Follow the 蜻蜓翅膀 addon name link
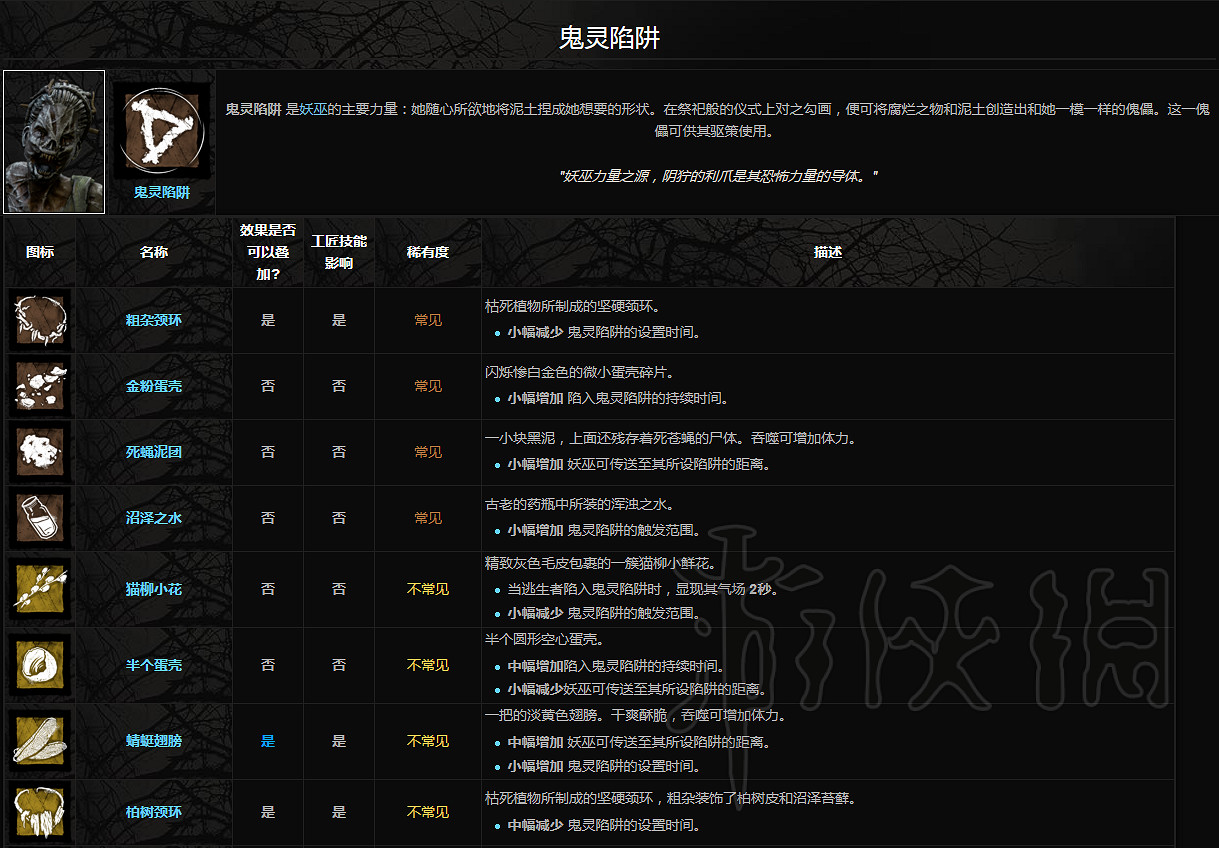 (152, 741)
